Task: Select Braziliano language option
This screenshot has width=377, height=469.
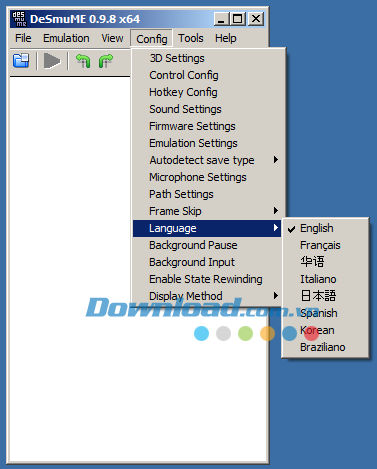Action: pos(325,347)
